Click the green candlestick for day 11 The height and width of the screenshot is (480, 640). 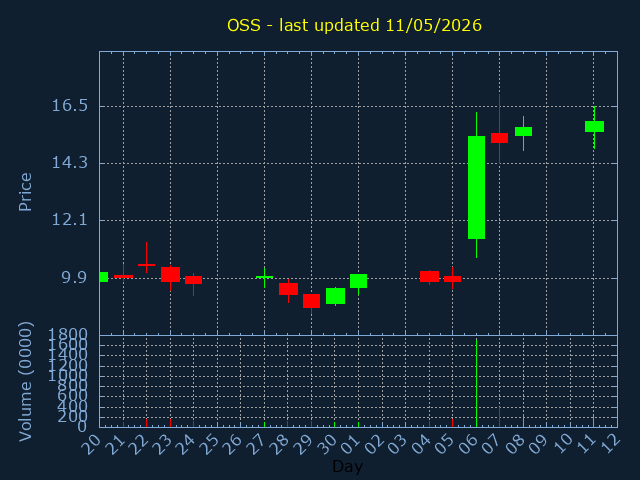tap(594, 127)
